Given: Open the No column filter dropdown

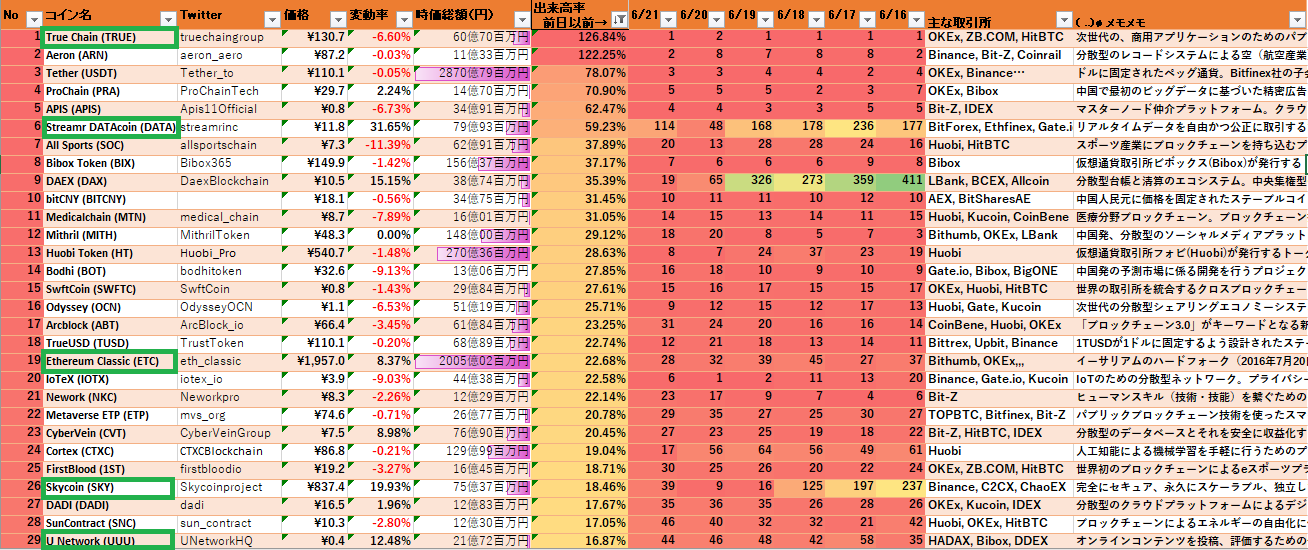Looking at the screenshot, I should tap(33, 18).
